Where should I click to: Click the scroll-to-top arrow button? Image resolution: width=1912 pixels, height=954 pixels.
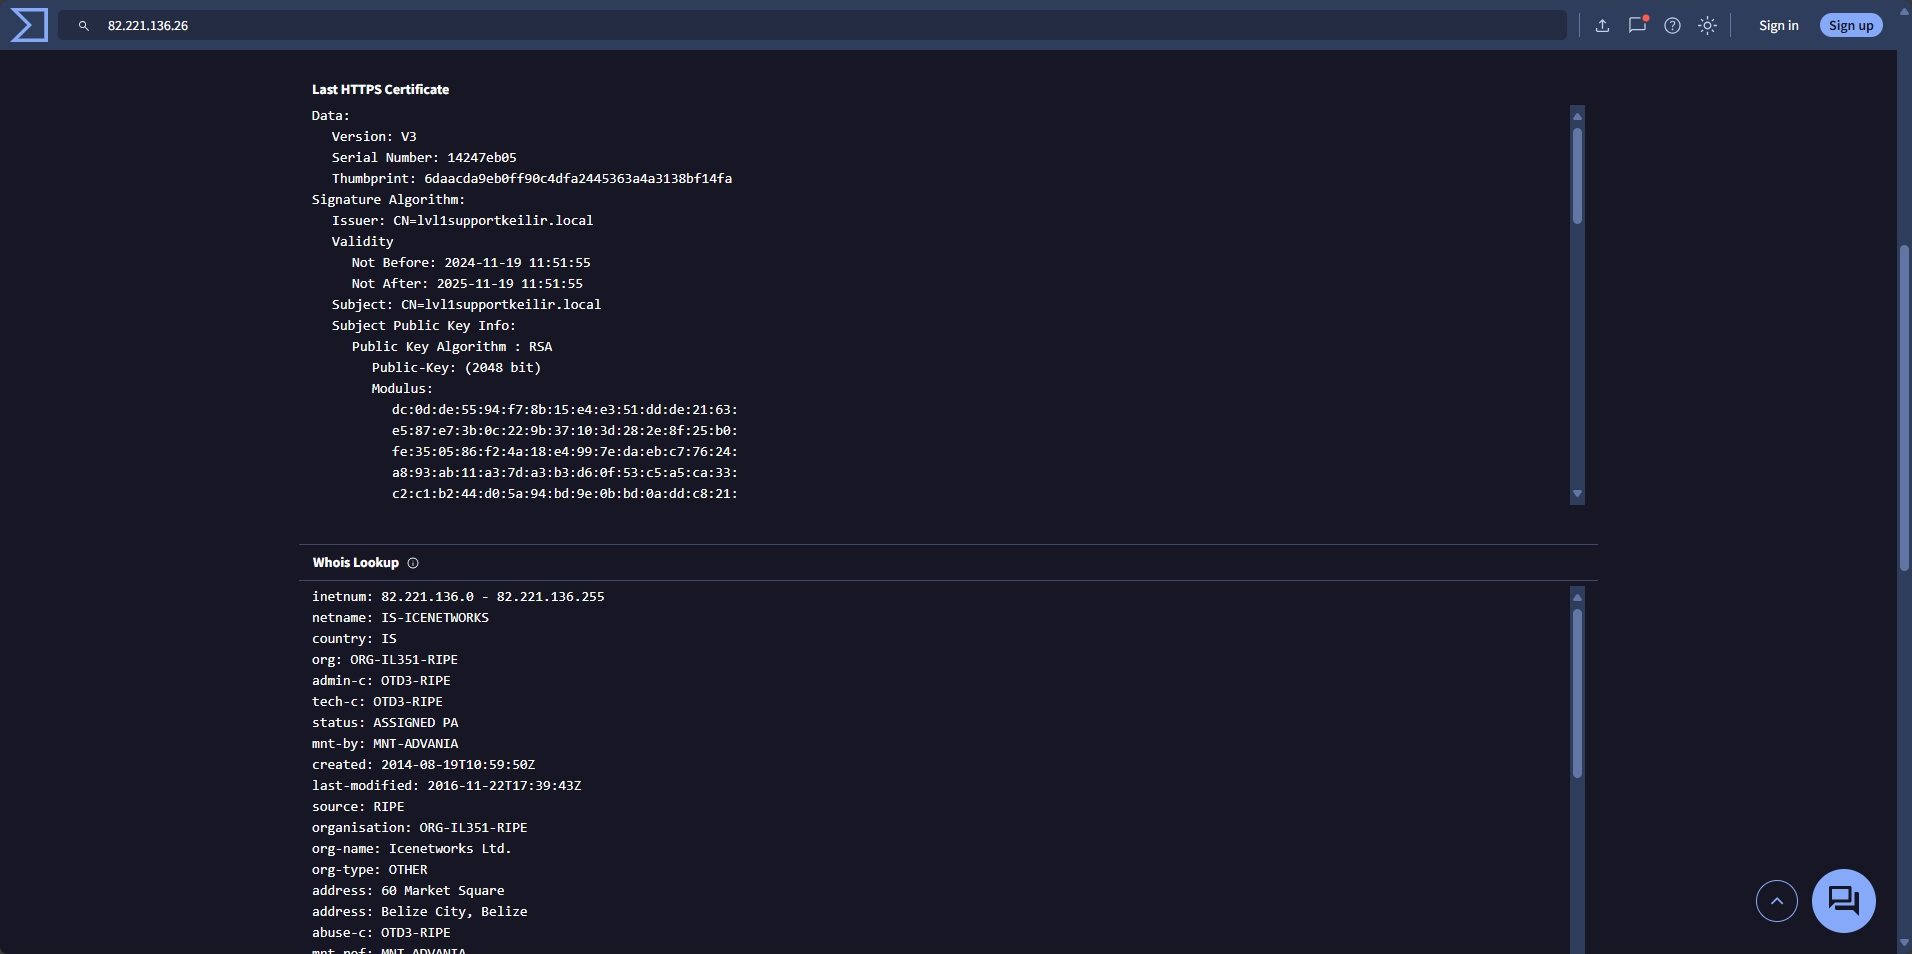coord(1776,901)
